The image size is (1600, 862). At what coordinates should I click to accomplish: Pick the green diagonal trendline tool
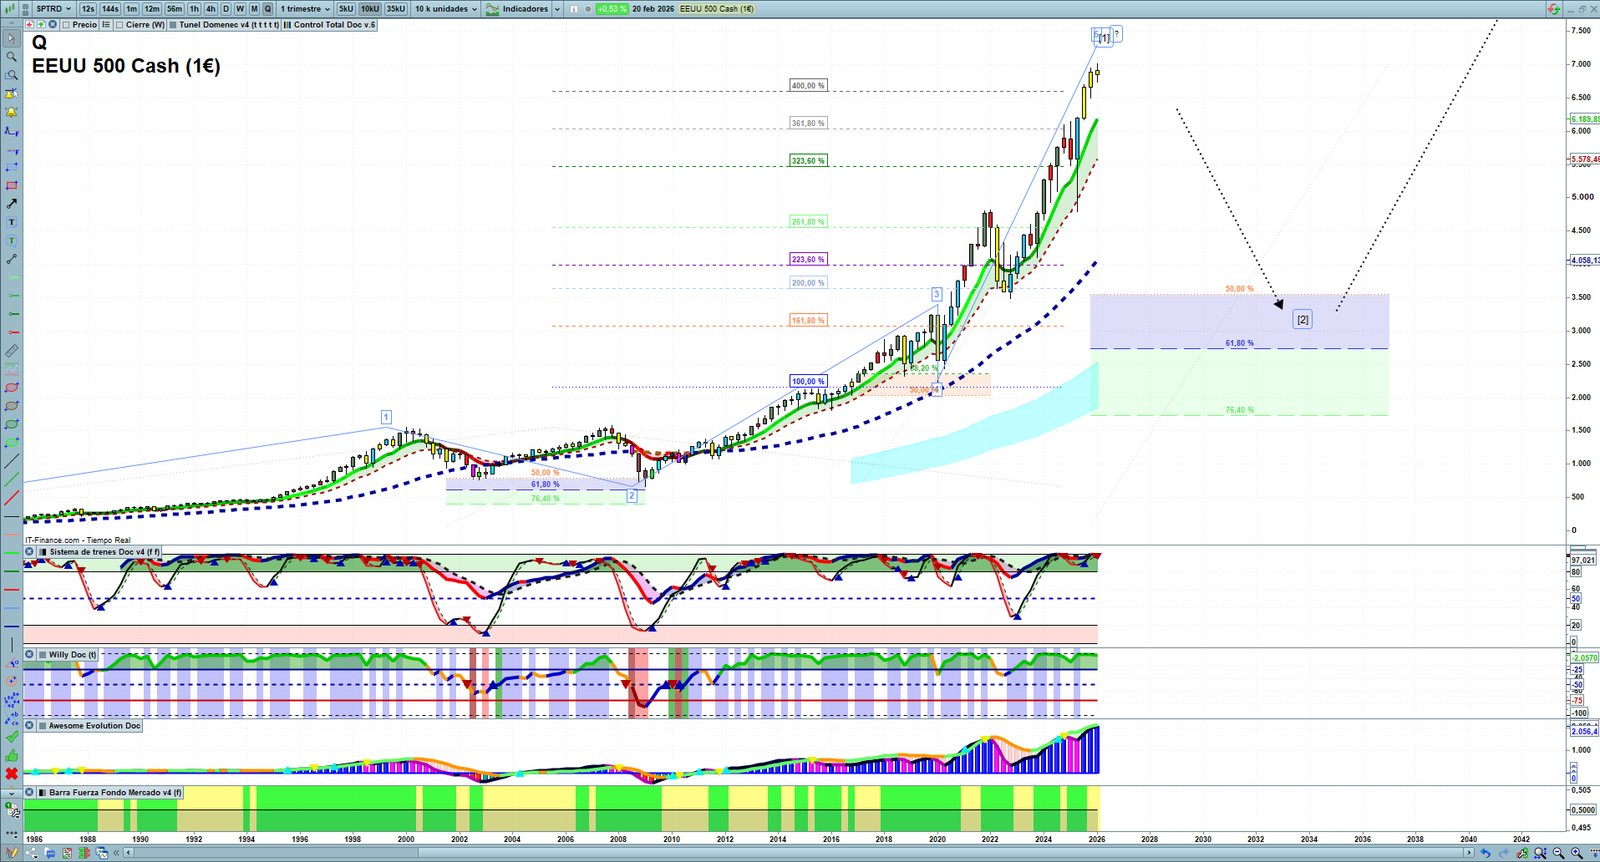[12, 480]
